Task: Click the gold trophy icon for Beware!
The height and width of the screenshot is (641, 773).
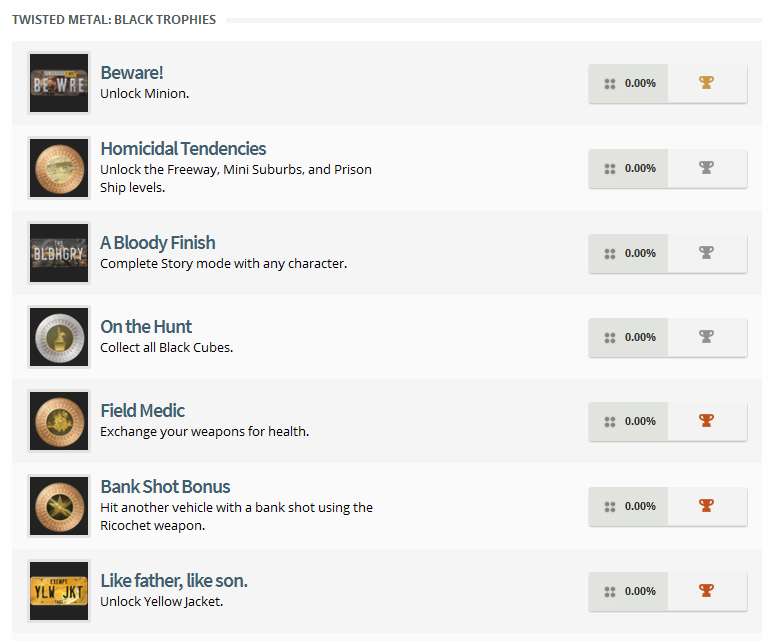Action: click(707, 83)
